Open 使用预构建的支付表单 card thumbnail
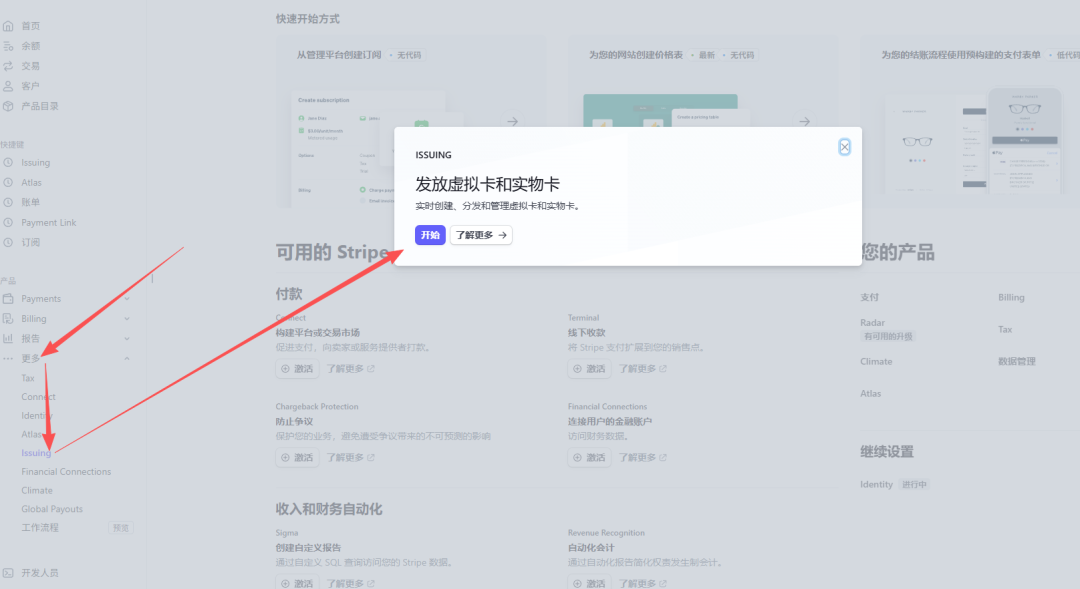 (x=974, y=141)
